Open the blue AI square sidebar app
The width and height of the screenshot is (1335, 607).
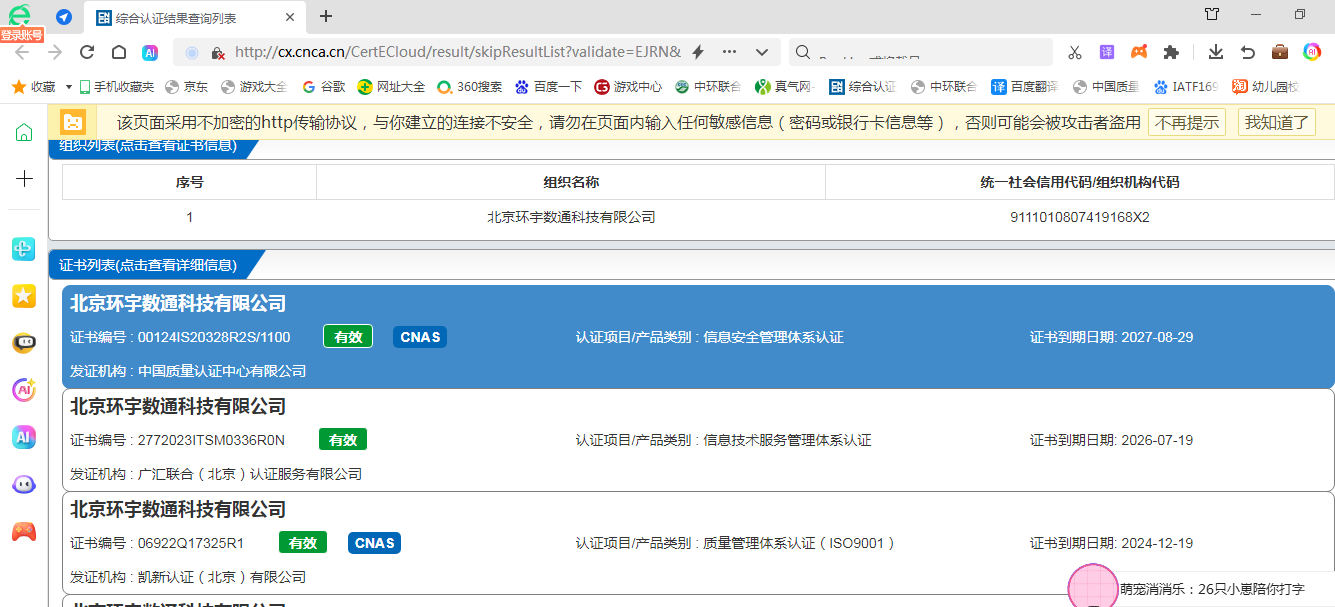pyautogui.click(x=24, y=437)
